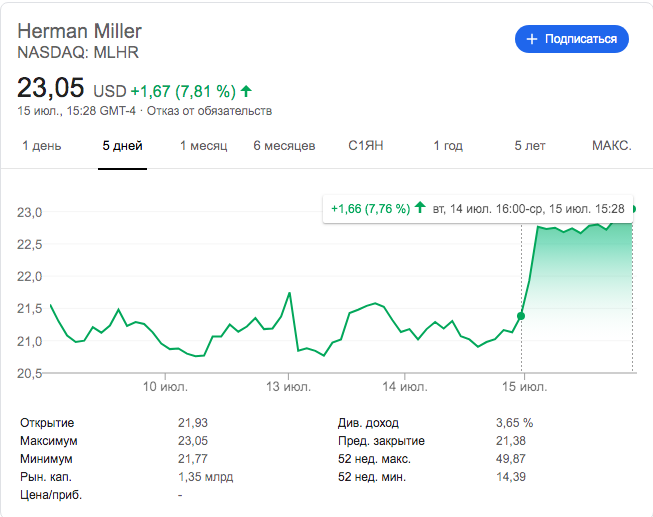Click the 10 июл. axis label
653x517 pixels.
click(x=165, y=387)
